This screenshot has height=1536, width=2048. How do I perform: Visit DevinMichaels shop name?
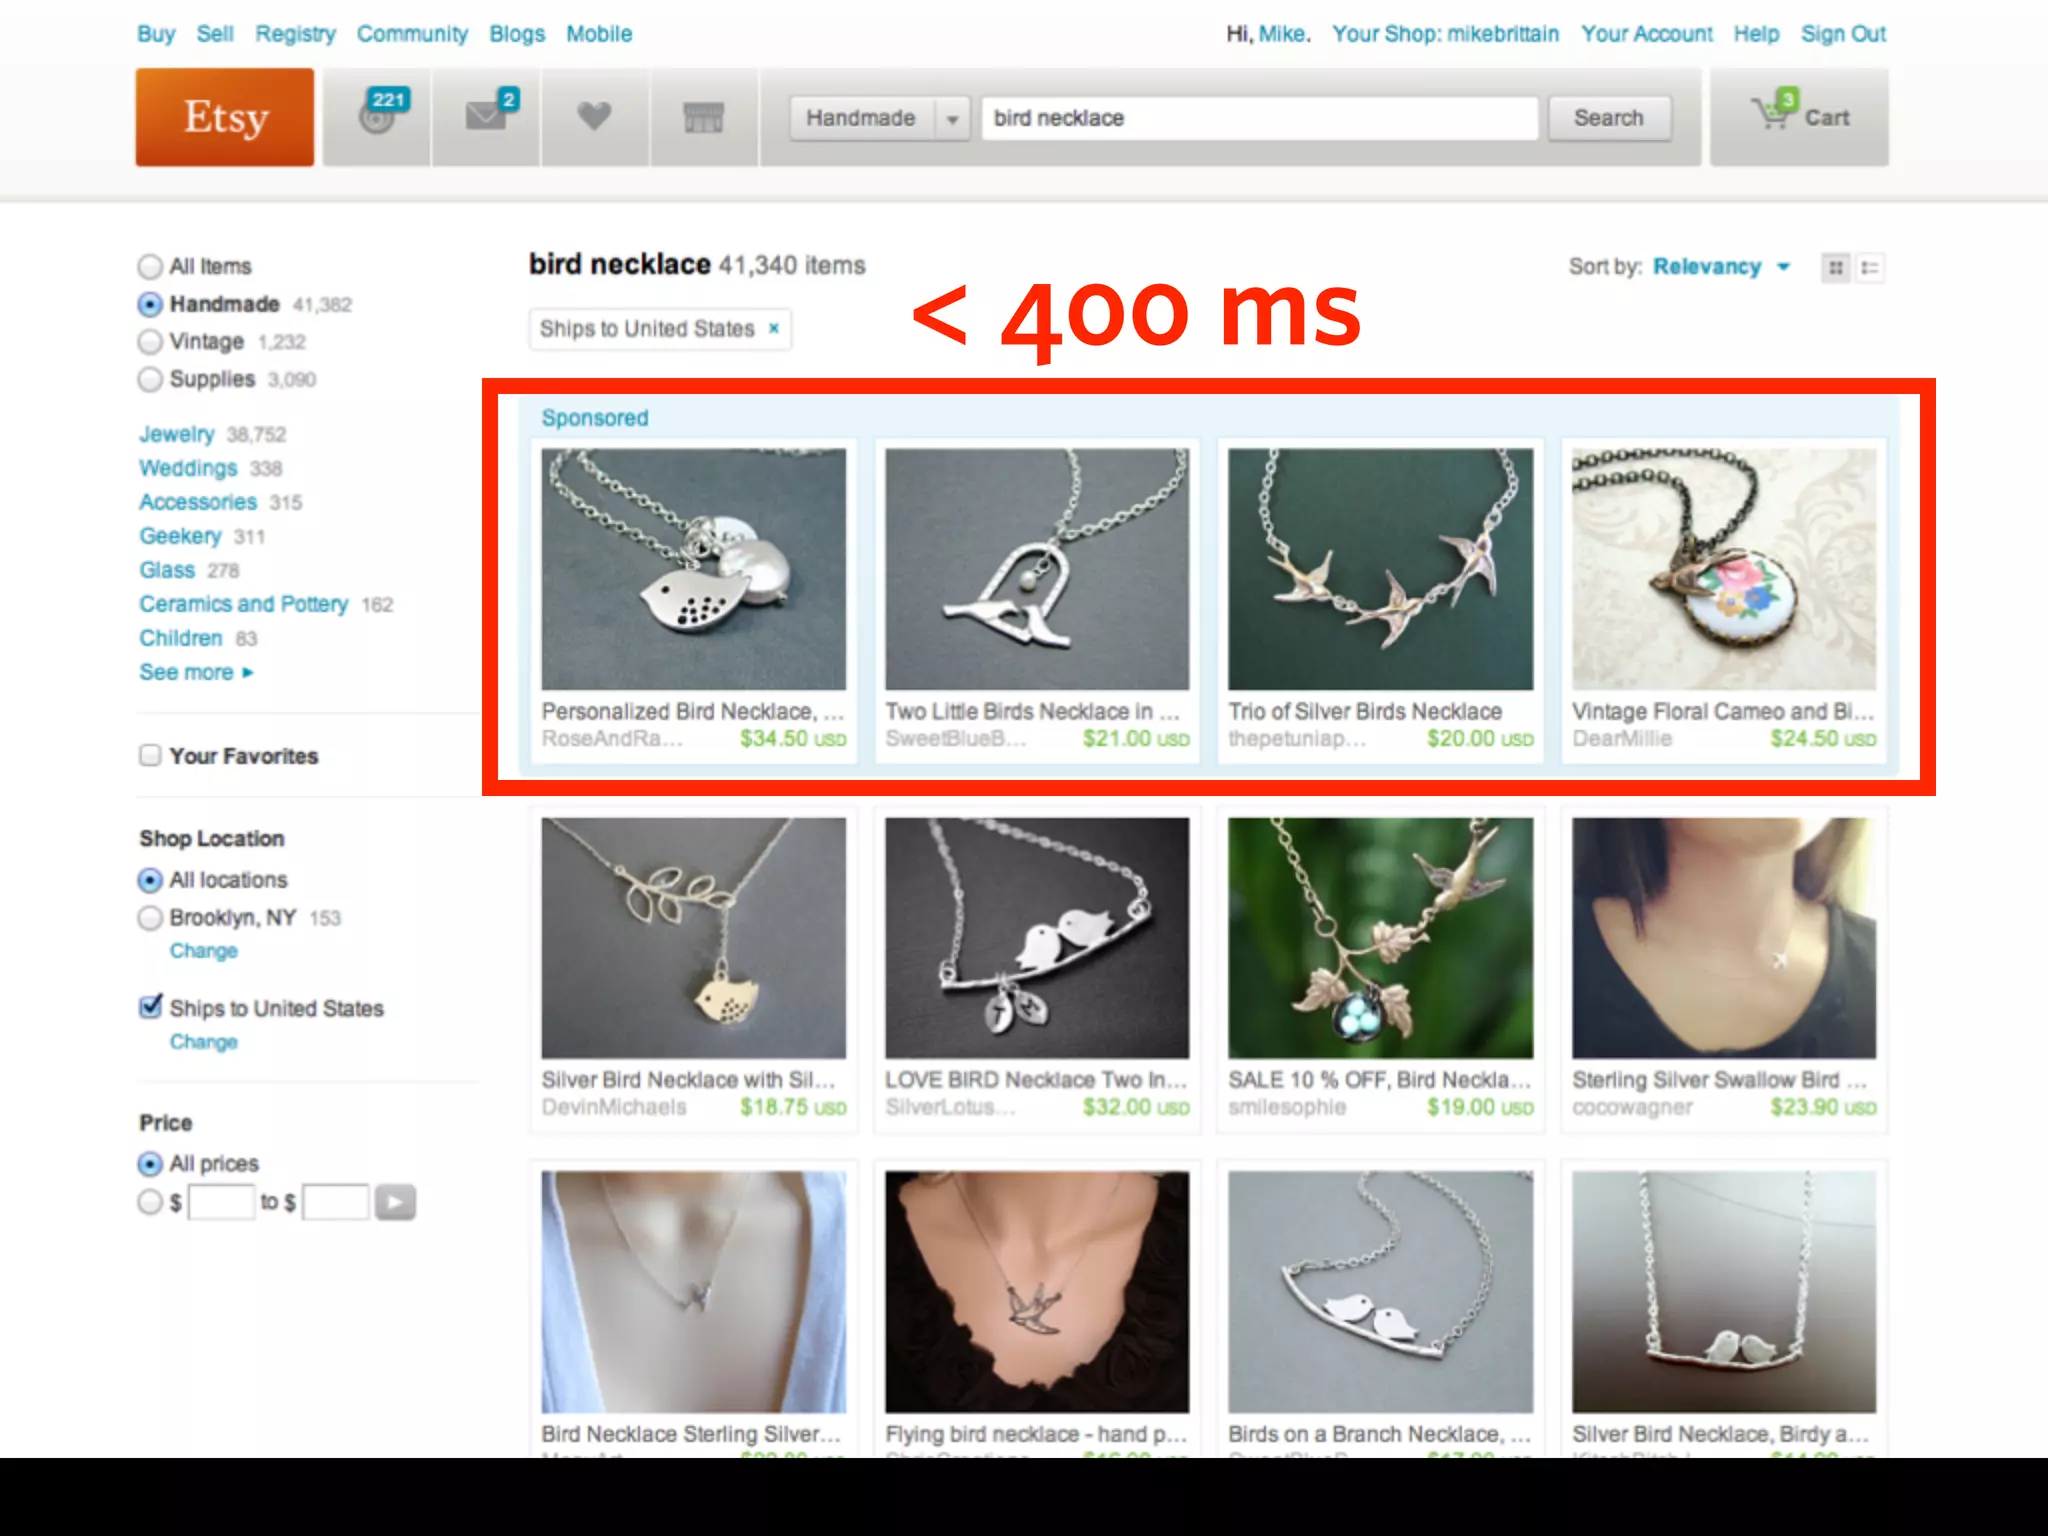(x=614, y=1107)
